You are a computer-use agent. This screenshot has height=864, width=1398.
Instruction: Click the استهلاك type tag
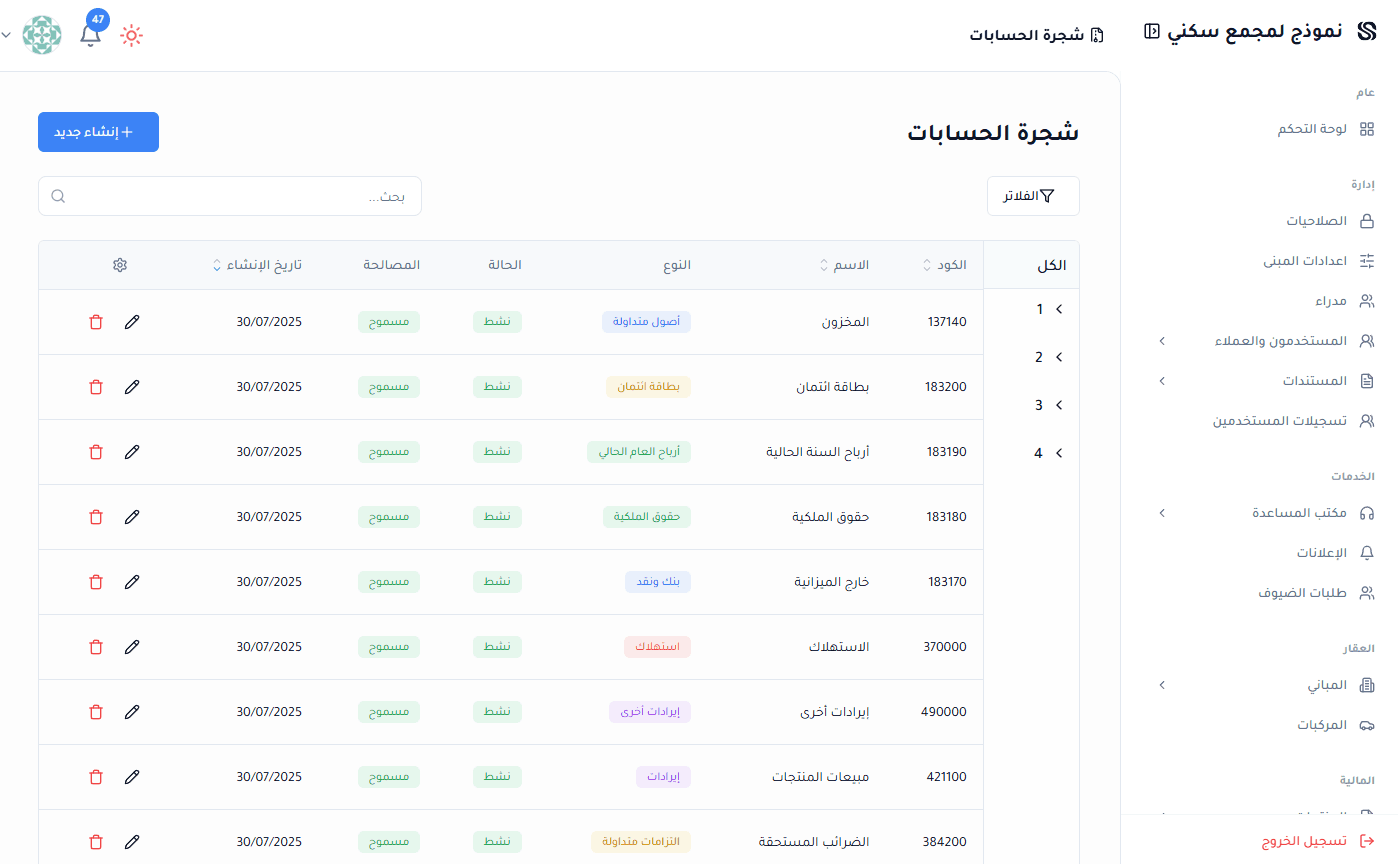tap(657, 647)
